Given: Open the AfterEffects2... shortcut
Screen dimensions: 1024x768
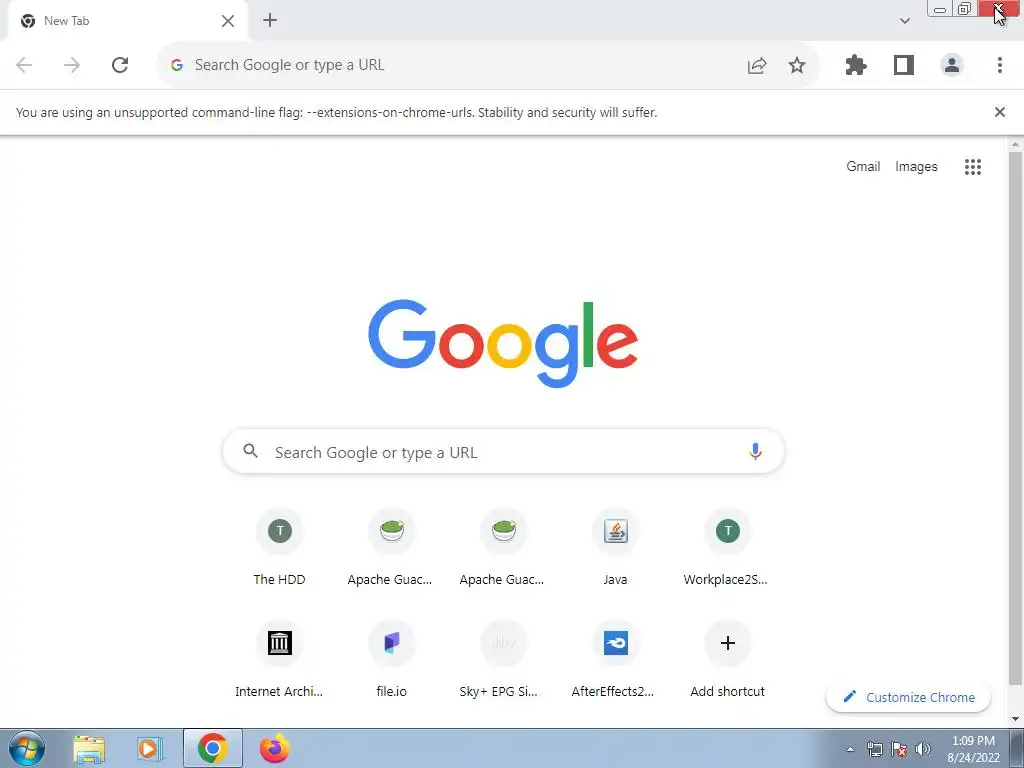Looking at the screenshot, I should tap(615, 660).
